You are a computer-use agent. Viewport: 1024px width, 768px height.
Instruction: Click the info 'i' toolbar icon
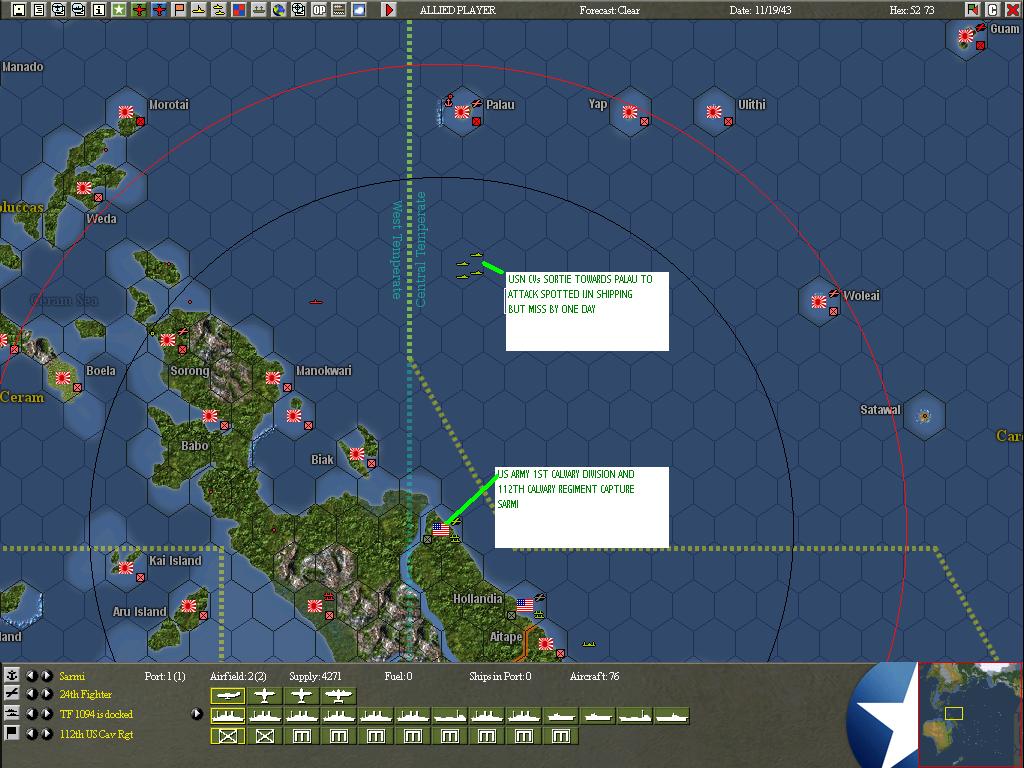(99, 9)
